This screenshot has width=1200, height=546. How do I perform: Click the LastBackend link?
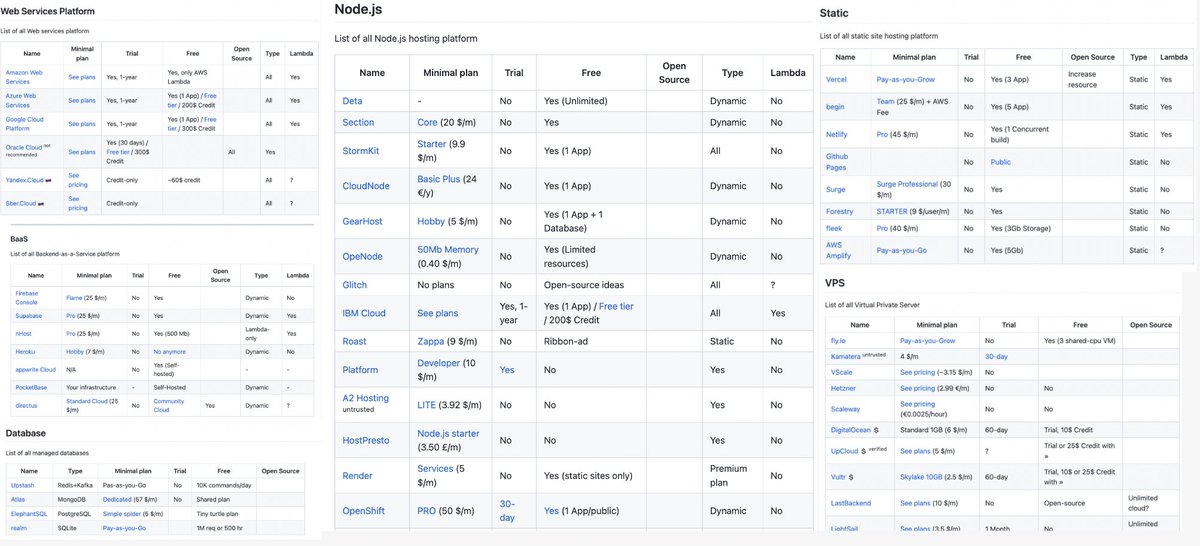coord(851,503)
